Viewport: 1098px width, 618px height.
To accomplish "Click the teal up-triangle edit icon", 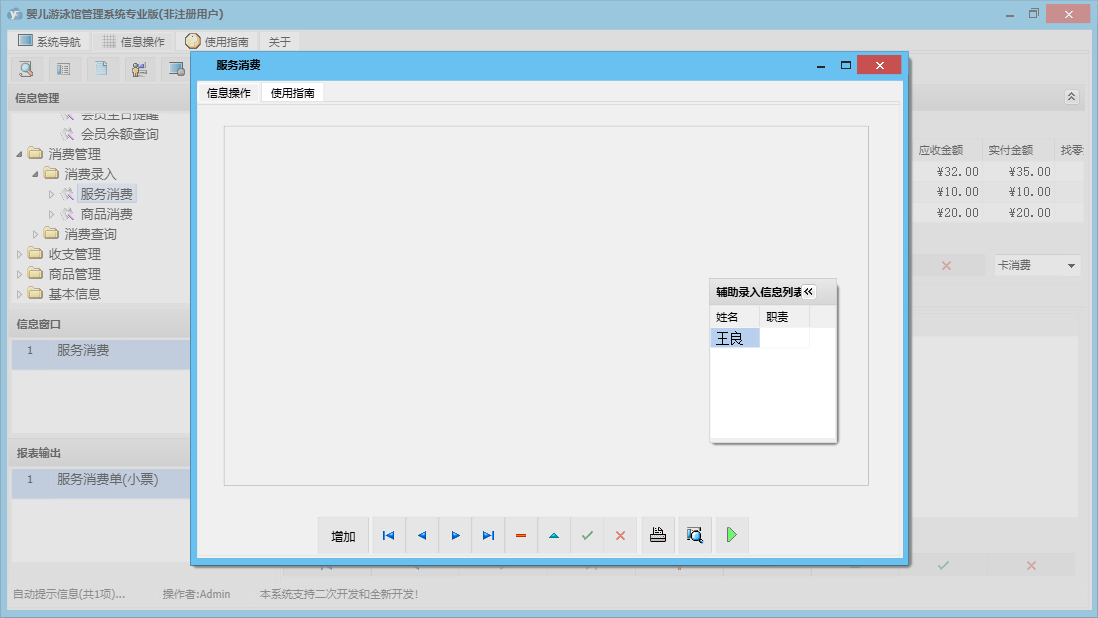I will pos(554,536).
